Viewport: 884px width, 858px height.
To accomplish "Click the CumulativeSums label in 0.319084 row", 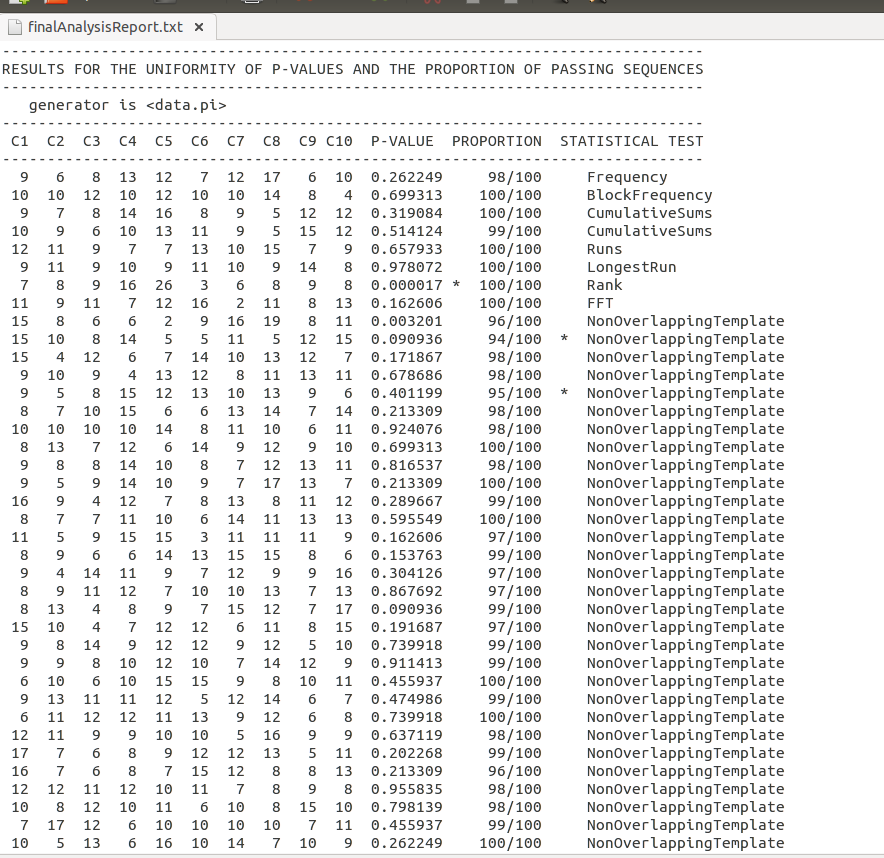I will pos(649,213).
